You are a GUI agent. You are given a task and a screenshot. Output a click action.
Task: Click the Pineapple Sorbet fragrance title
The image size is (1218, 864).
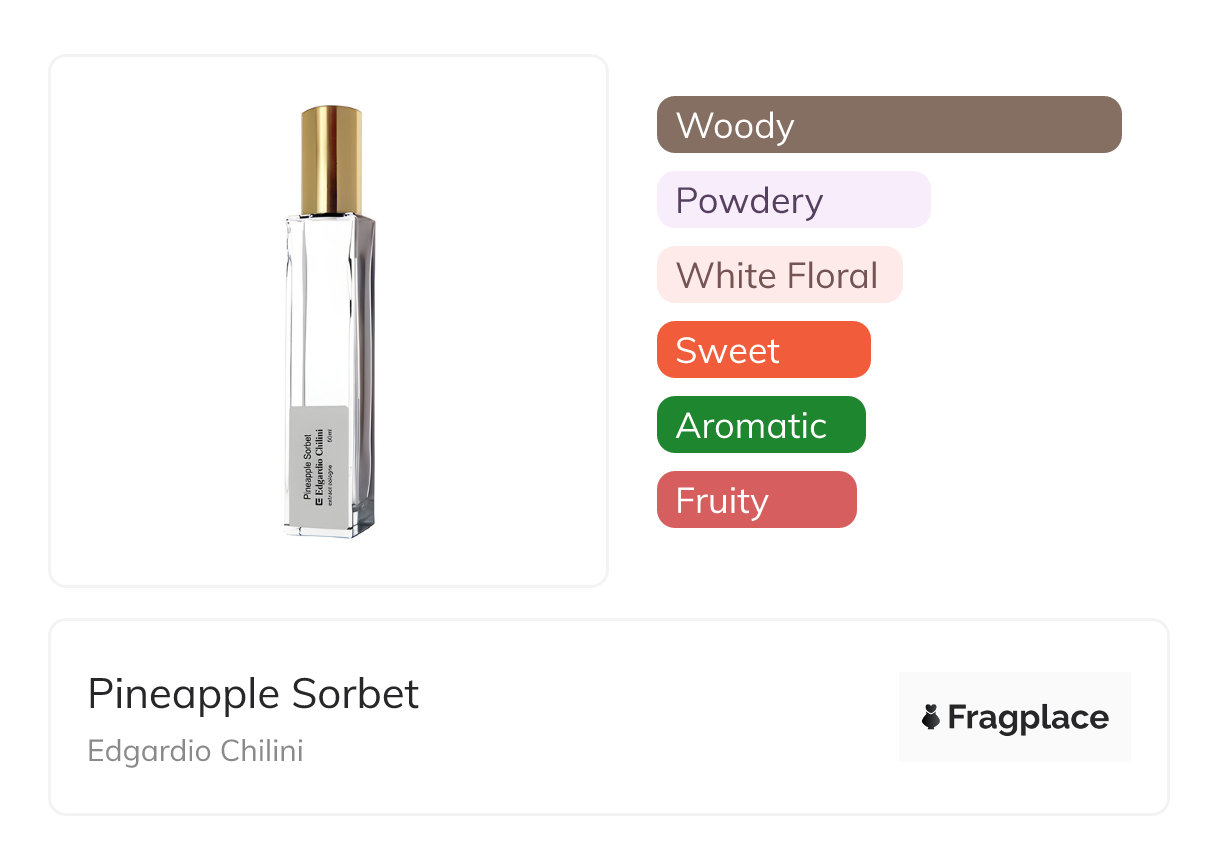click(x=254, y=694)
